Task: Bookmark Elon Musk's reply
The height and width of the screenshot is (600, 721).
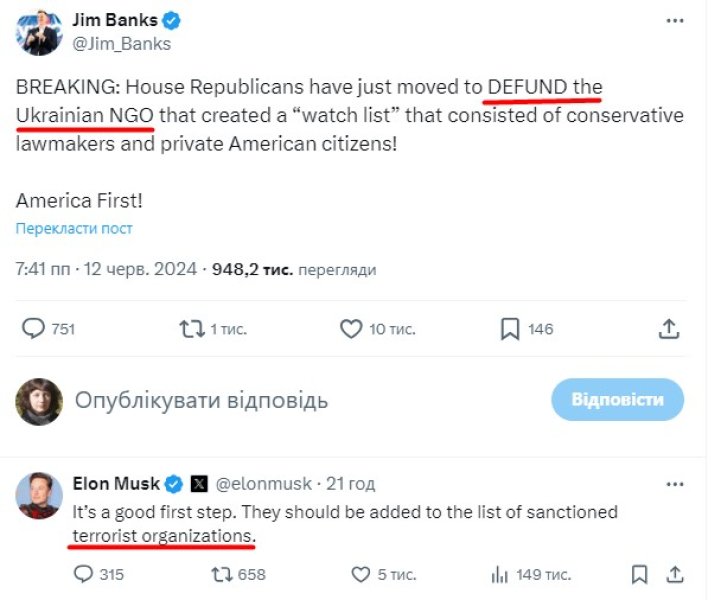Action: pyautogui.click(x=639, y=574)
